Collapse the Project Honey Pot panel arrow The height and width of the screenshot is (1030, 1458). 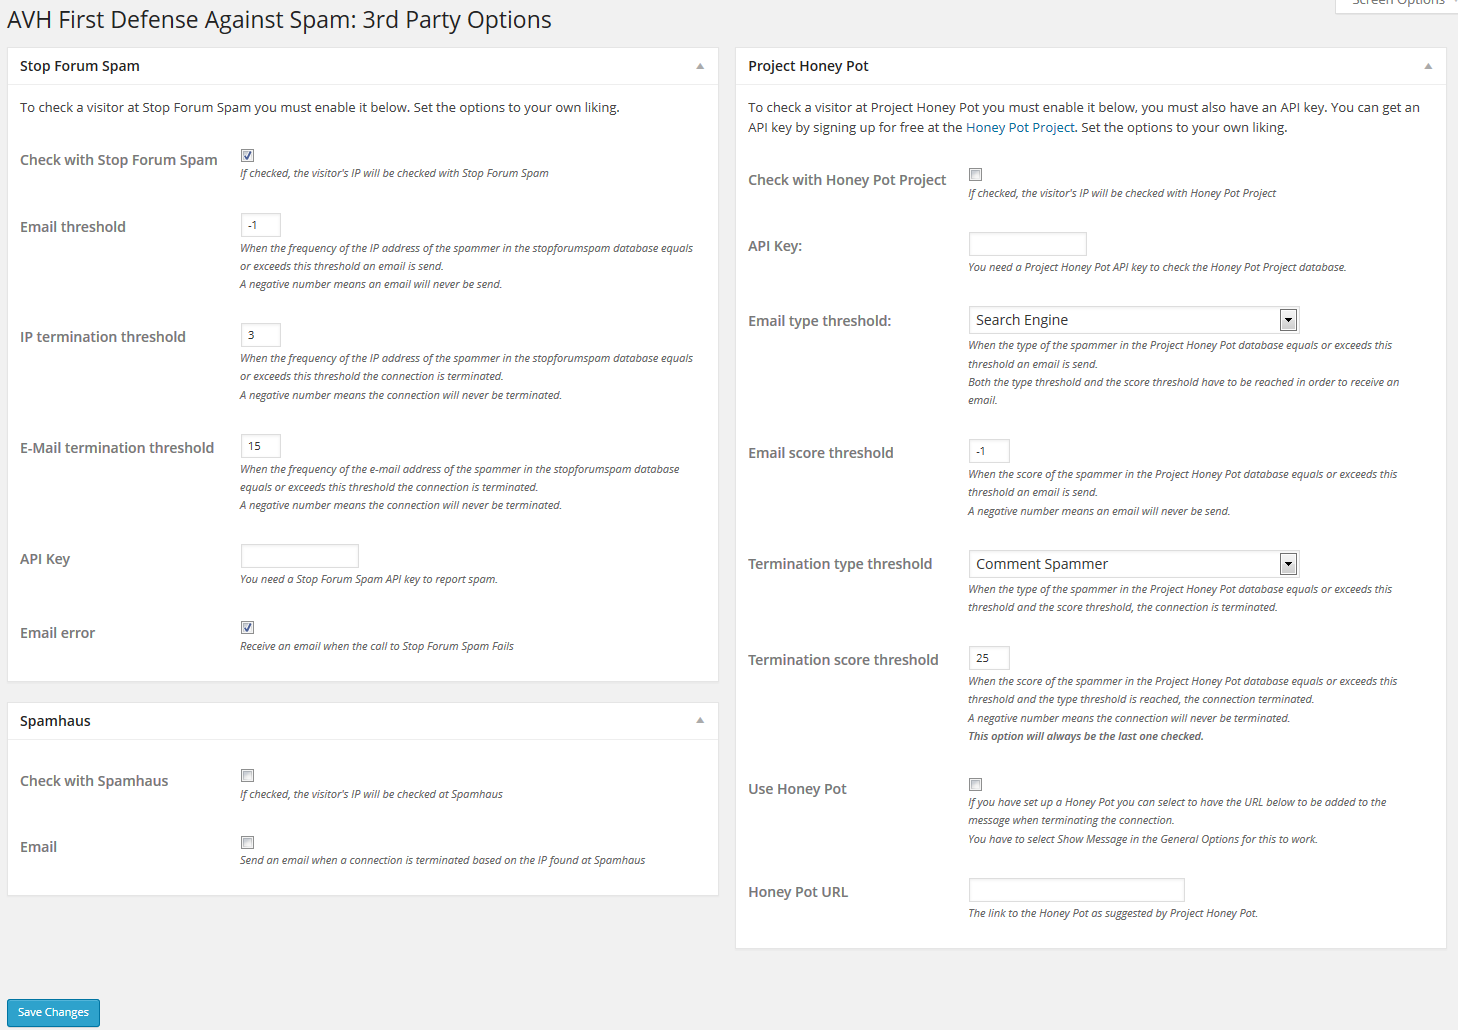pyautogui.click(x=1428, y=66)
